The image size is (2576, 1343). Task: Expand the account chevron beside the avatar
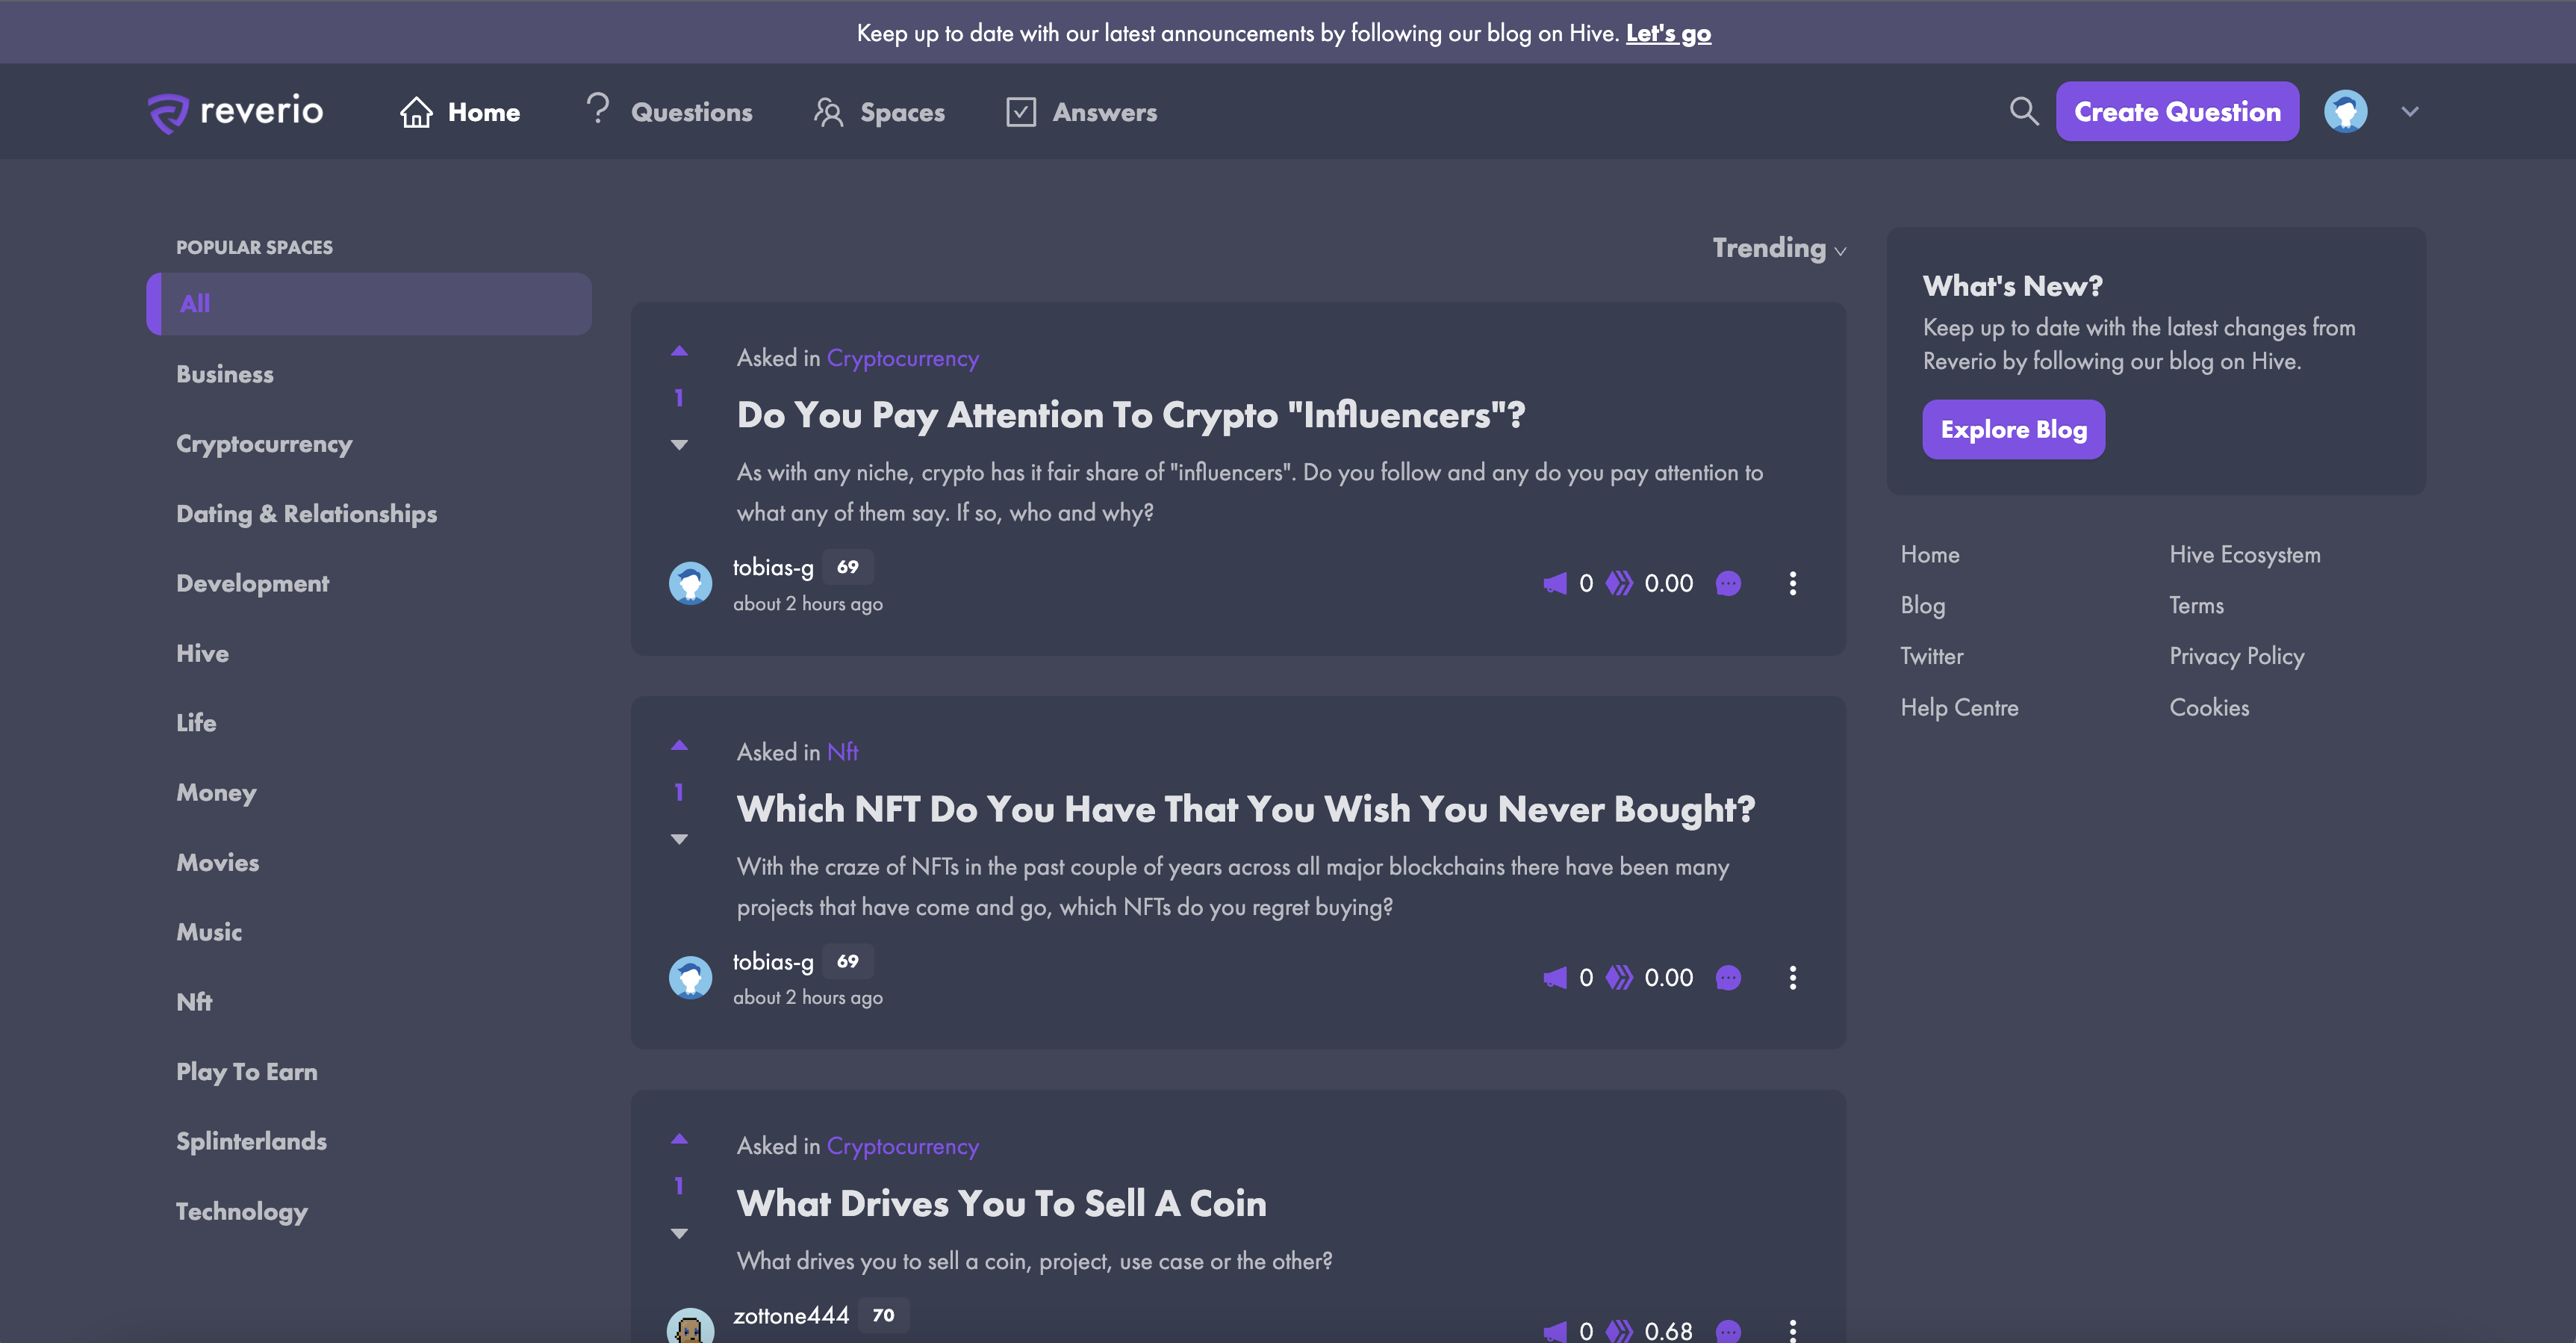point(2410,111)
